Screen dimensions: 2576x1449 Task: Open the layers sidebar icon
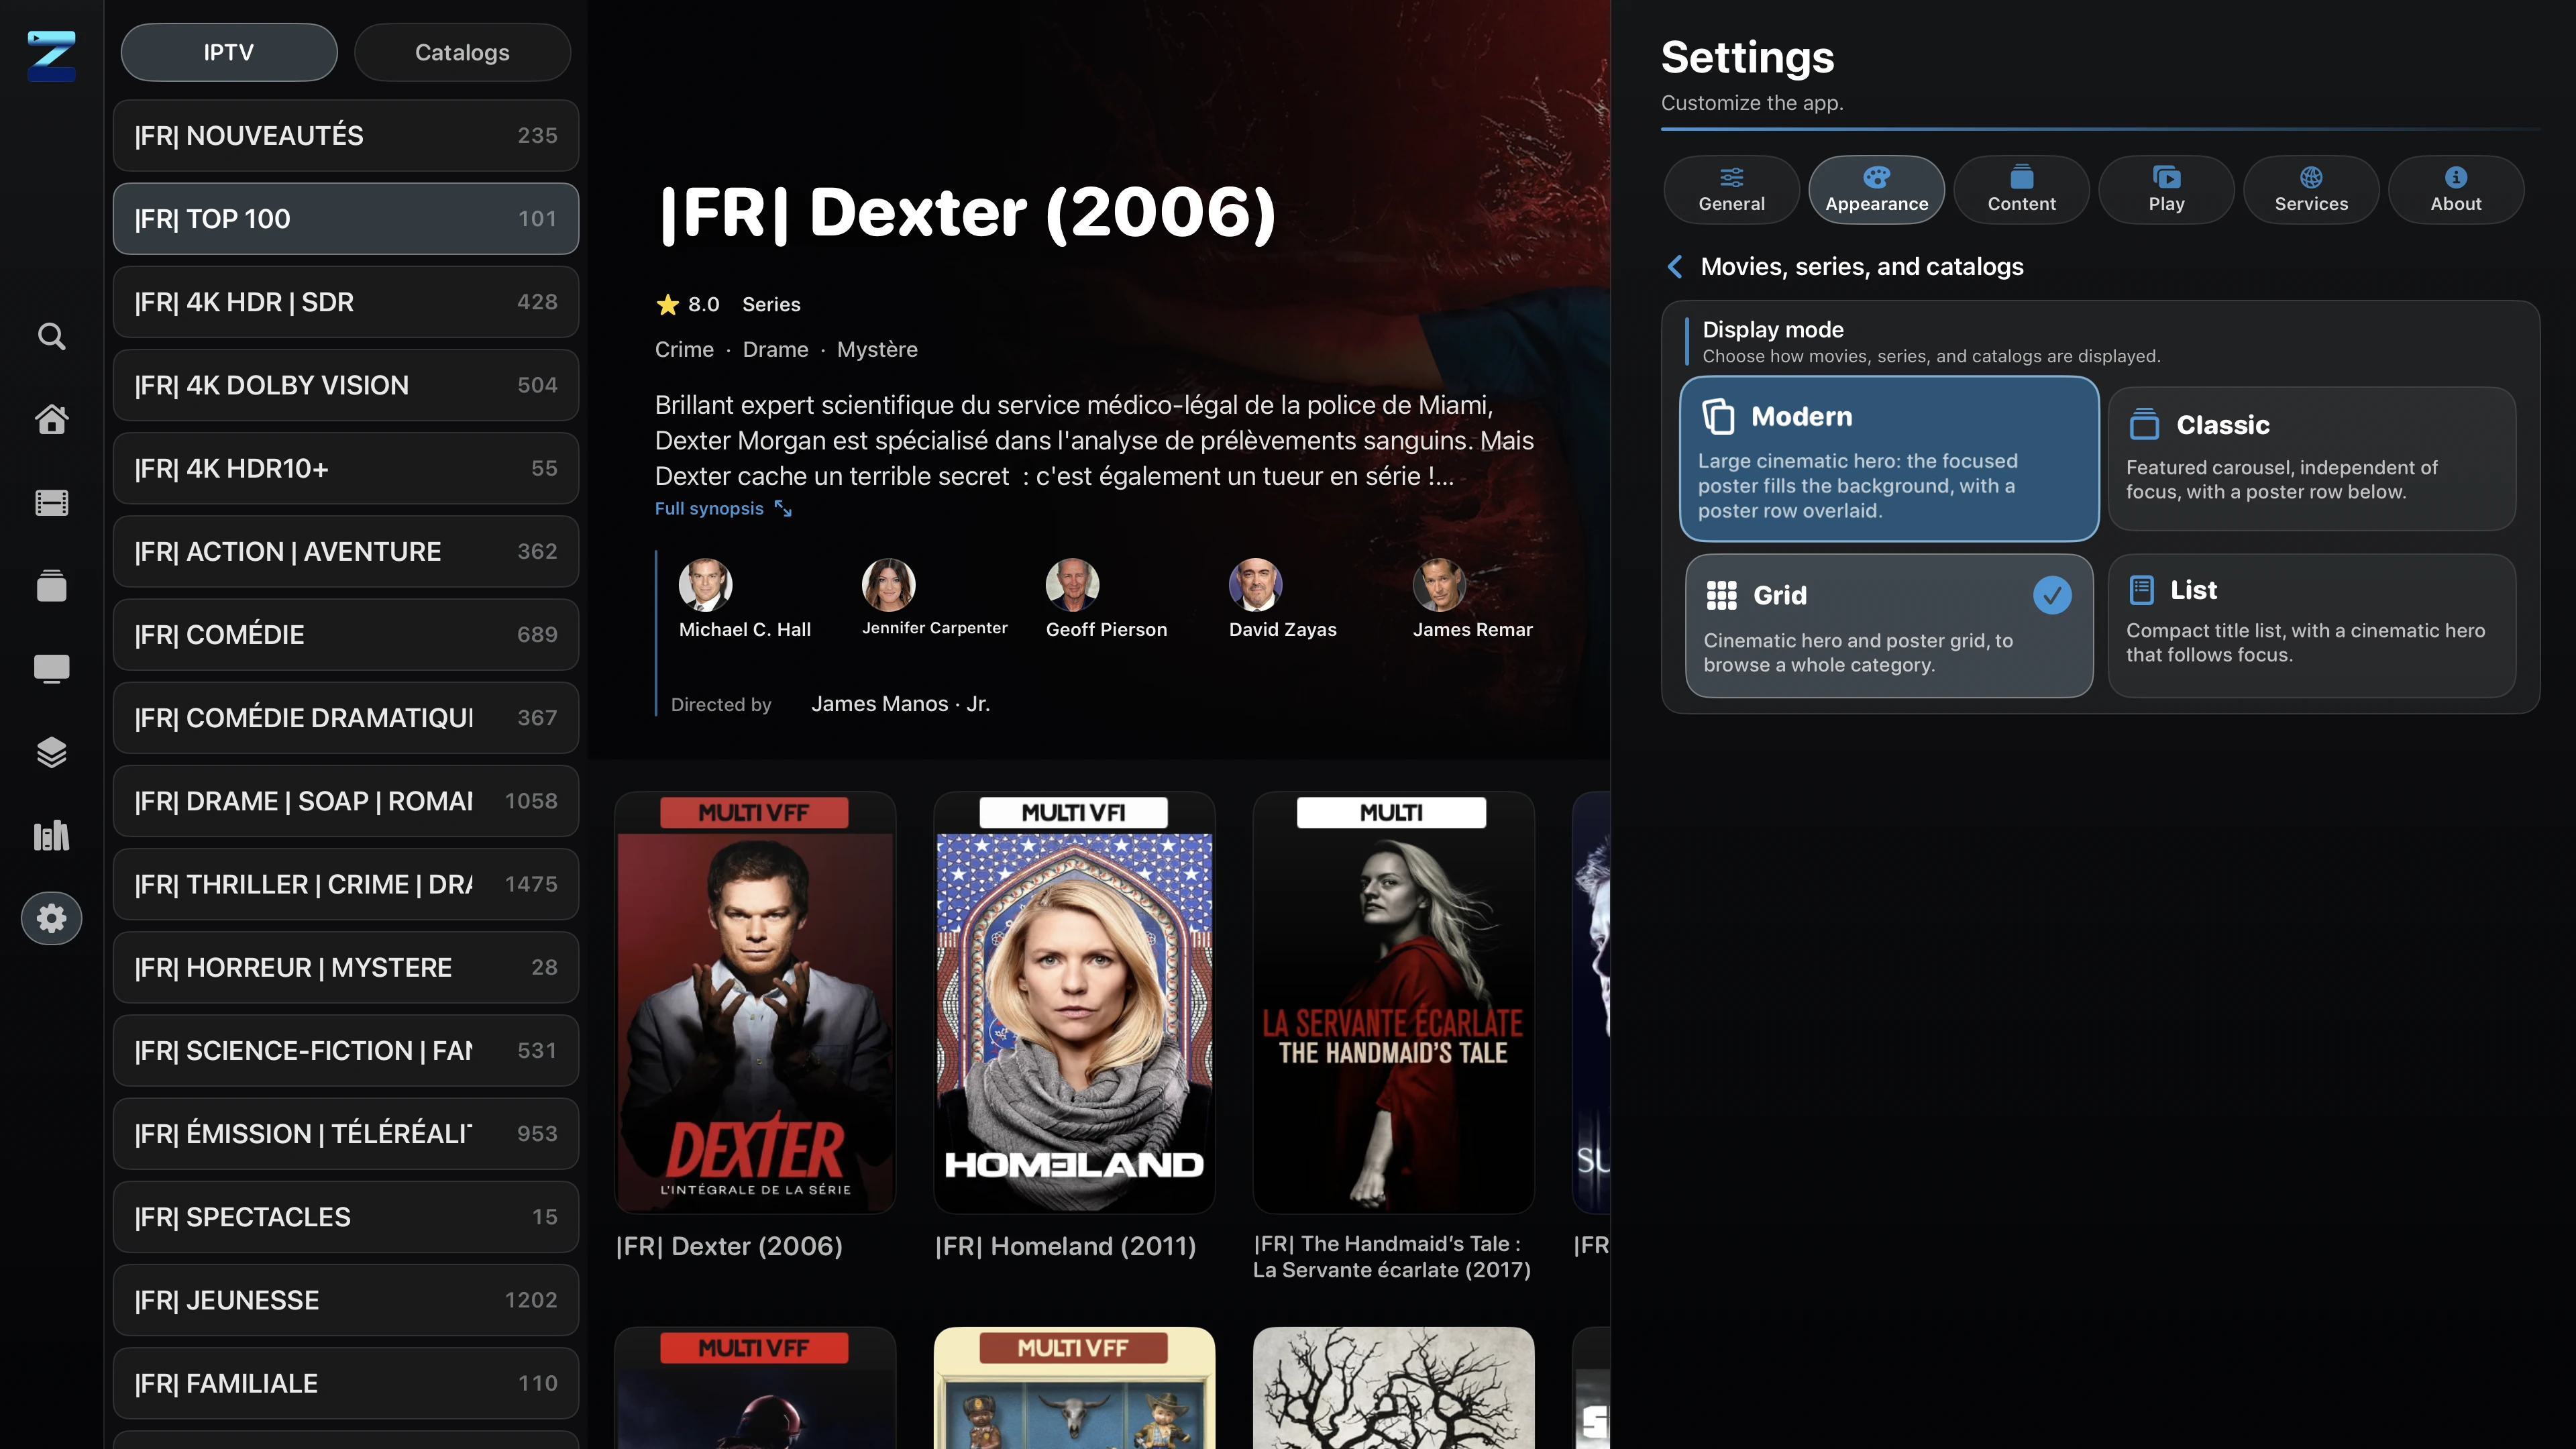coord(51,752)
